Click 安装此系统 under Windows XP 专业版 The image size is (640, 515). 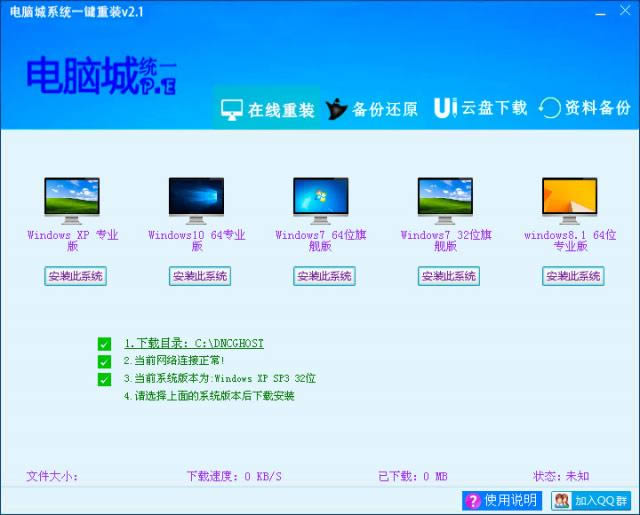click(76, 276)
